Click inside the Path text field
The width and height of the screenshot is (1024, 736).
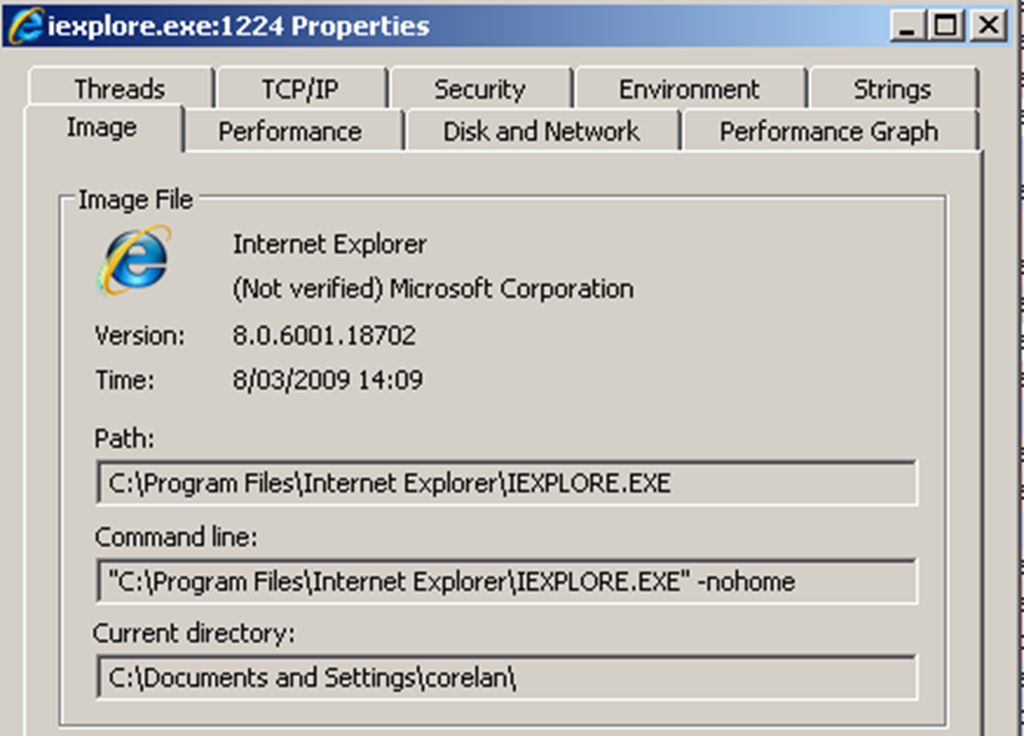(506, 484)
